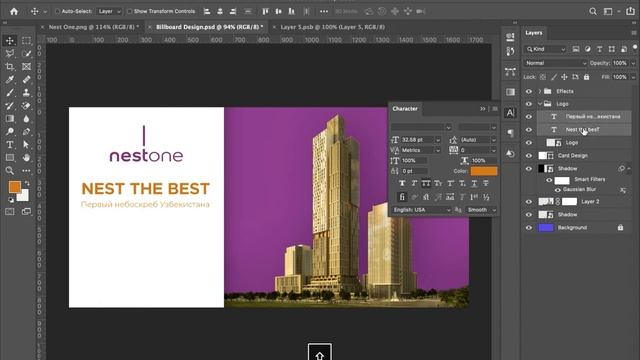Toggle Smart Filters visibility eye
Viewport: 640px width, 360px height.
point(549,180)
